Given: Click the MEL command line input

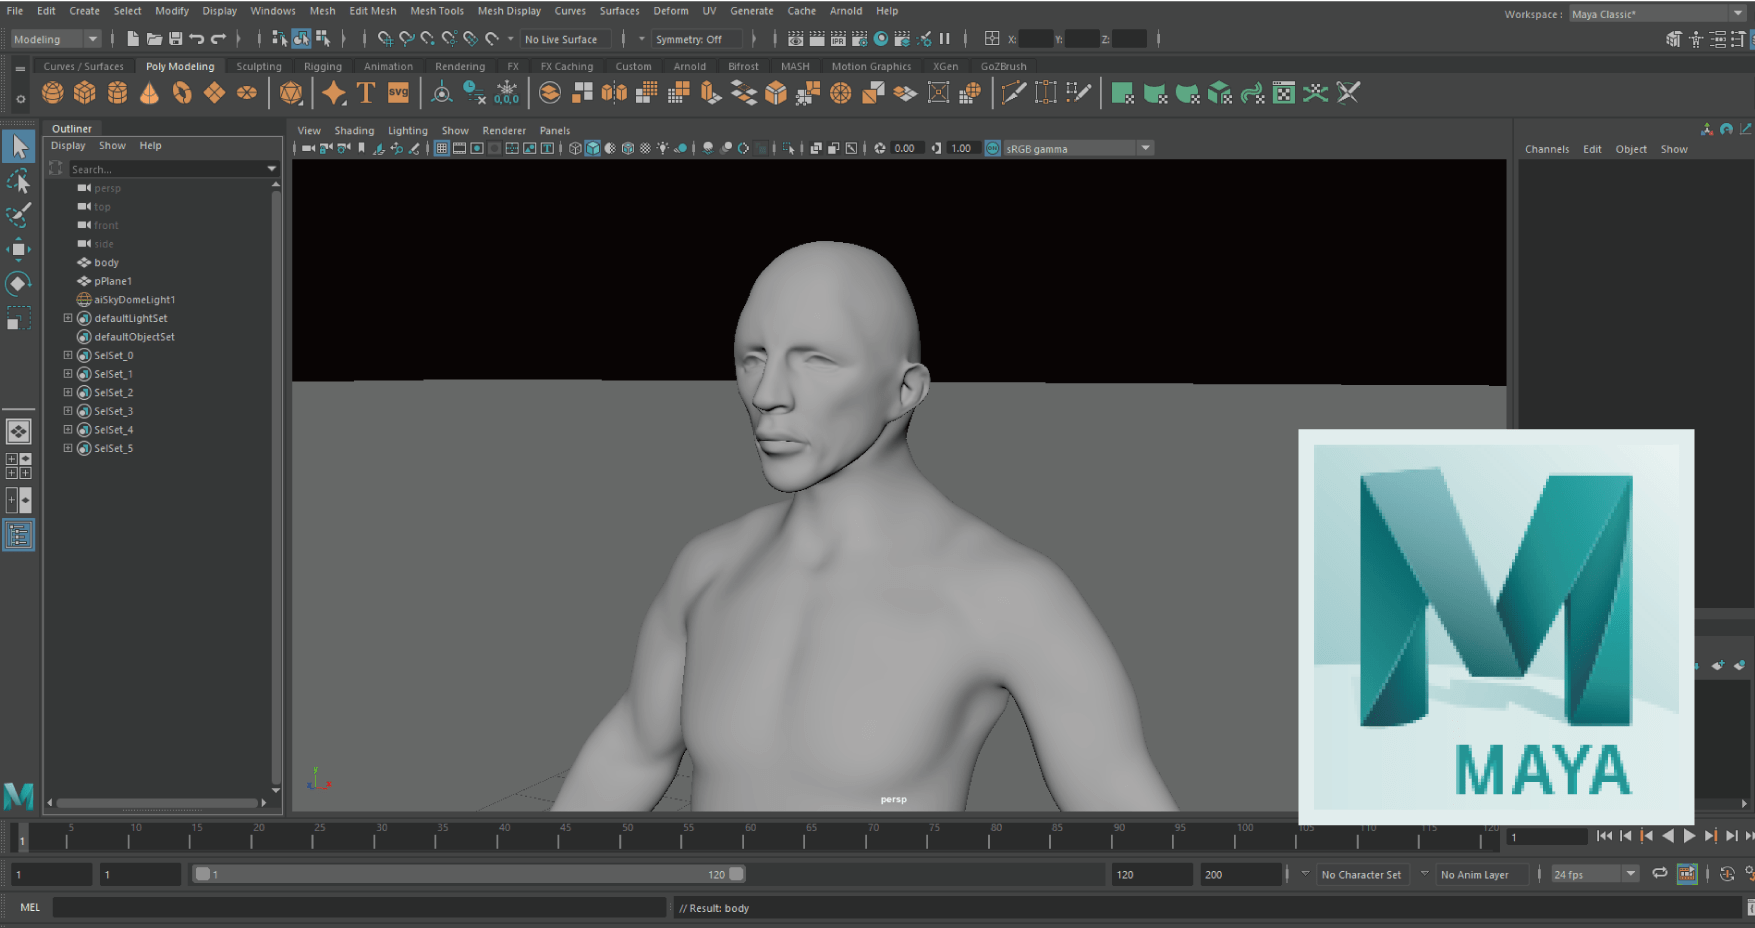Looking at the screenshot, I should pyautogui.click(x=359, y=907).
